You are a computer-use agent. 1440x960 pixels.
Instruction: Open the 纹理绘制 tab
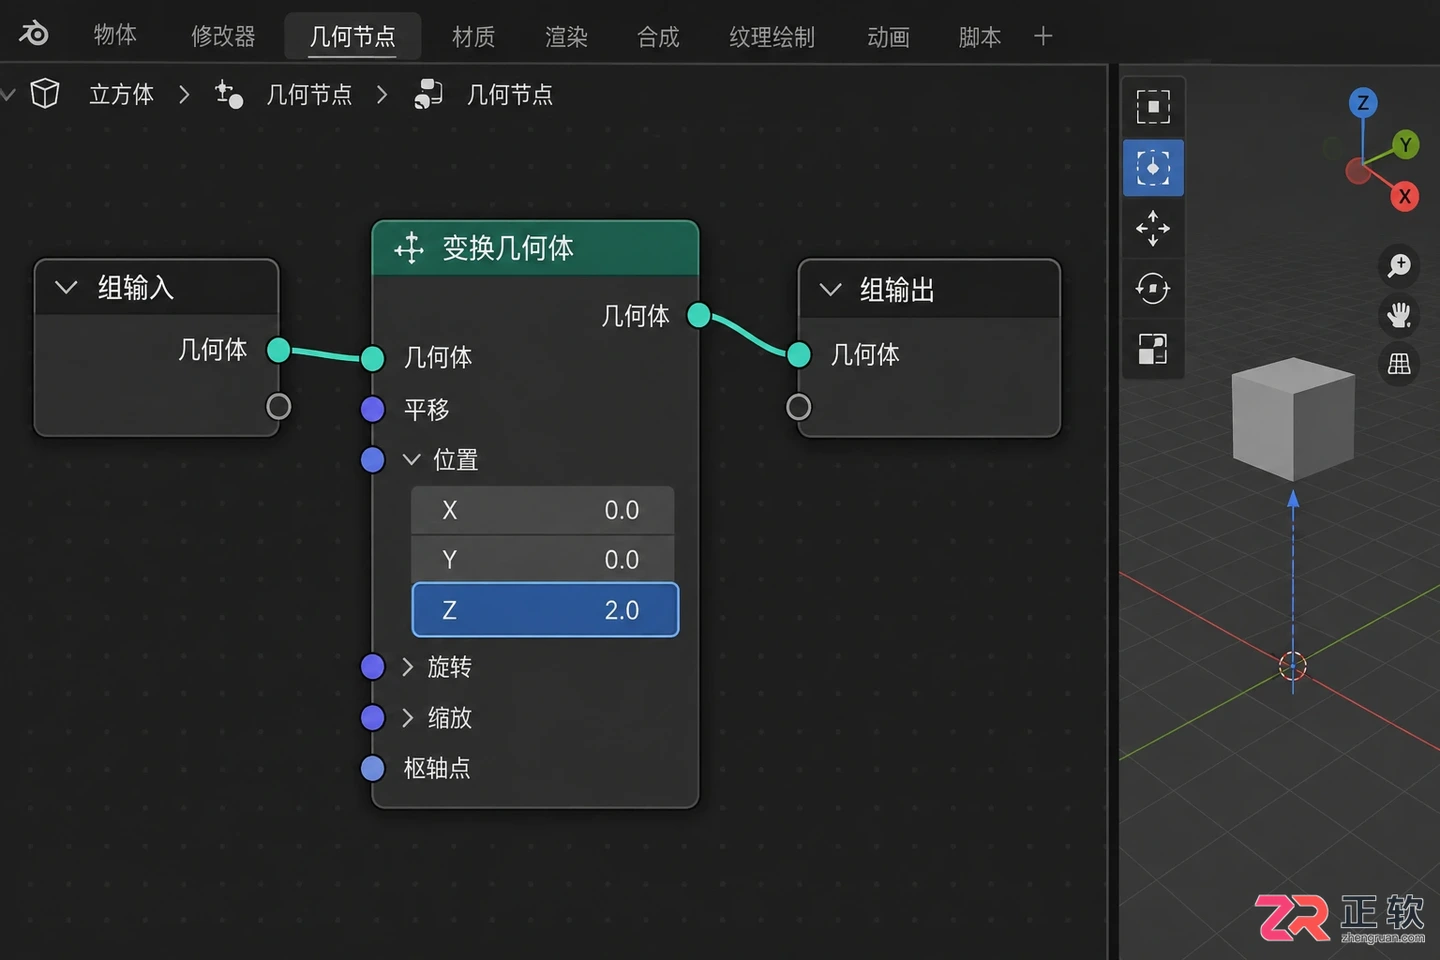(772, 37)
